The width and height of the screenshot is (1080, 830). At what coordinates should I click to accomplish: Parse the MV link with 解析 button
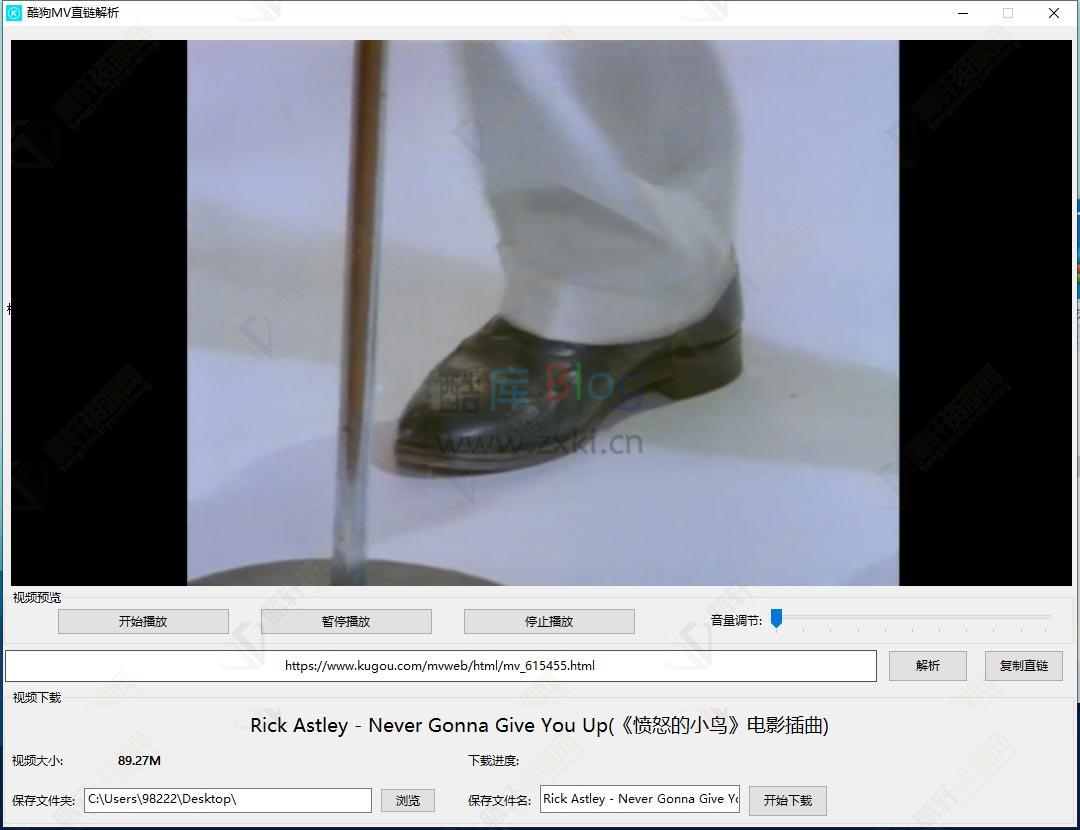click(x=927, y=665)
